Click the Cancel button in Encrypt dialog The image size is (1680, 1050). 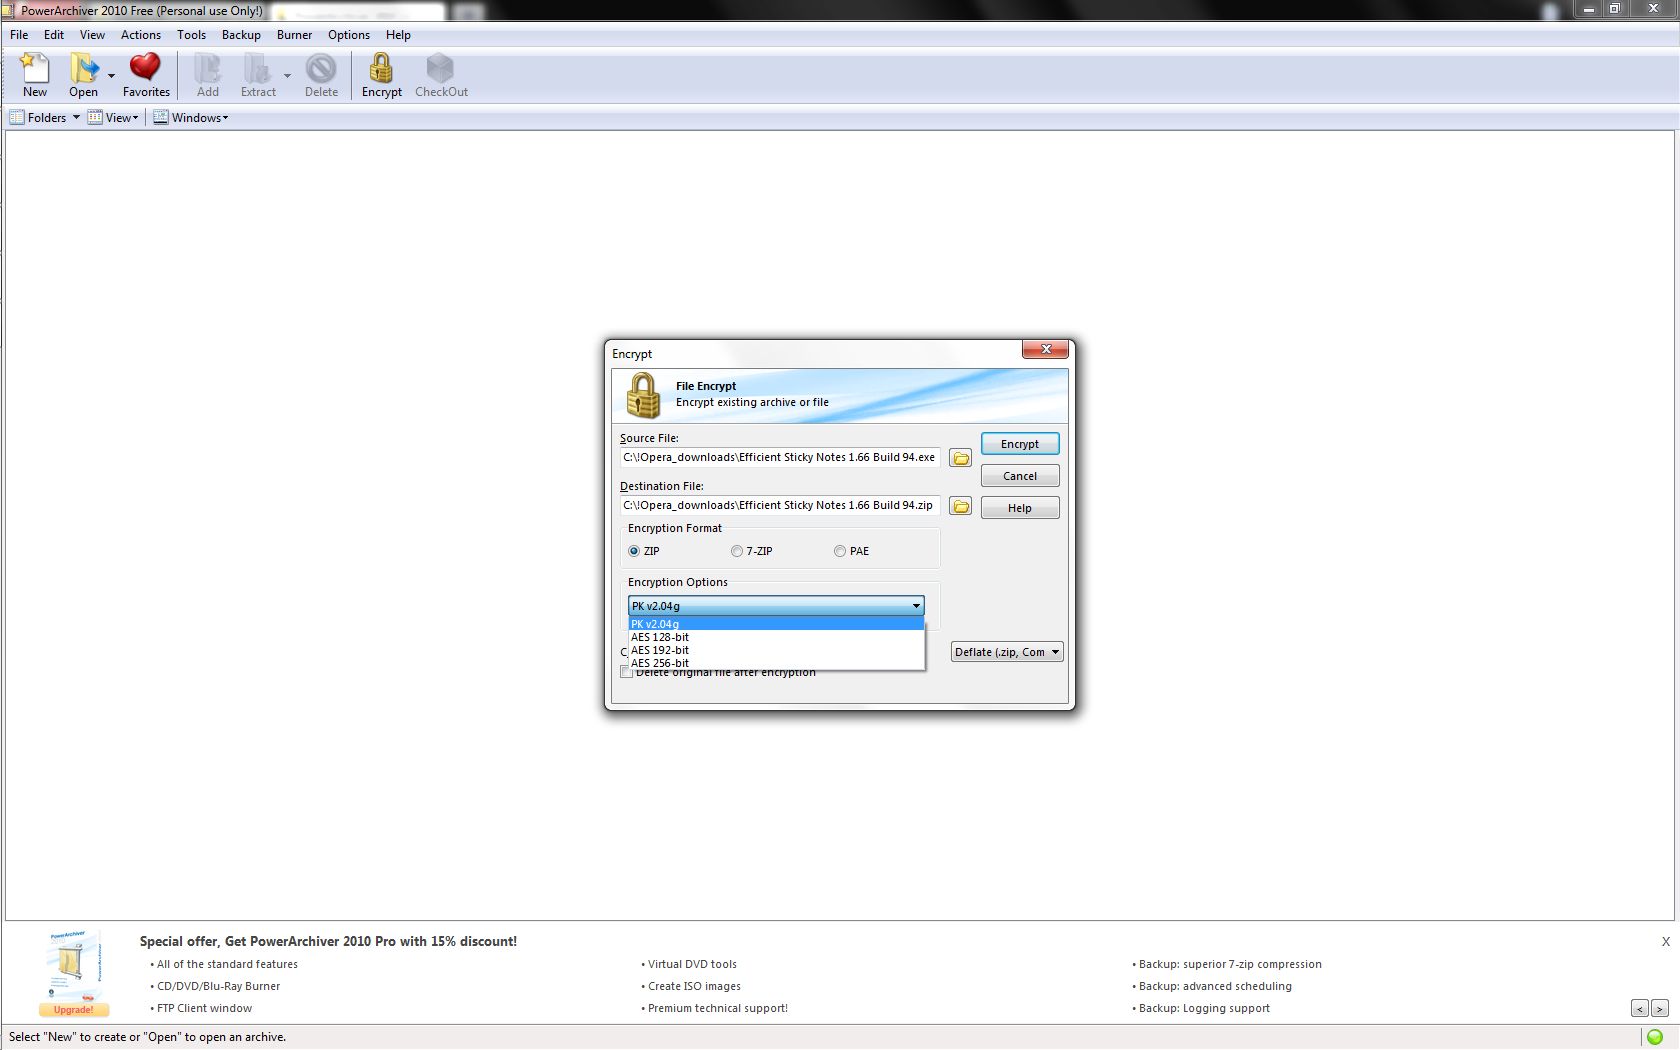(1020, 476)
